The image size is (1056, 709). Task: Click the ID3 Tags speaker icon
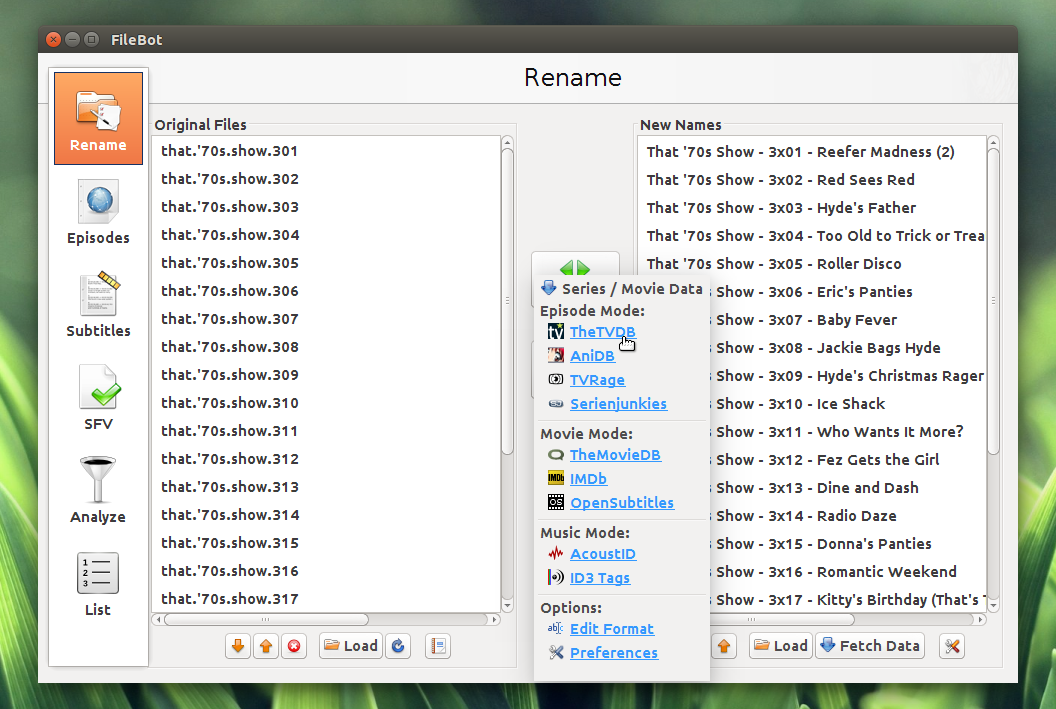[x=556, y=578]
